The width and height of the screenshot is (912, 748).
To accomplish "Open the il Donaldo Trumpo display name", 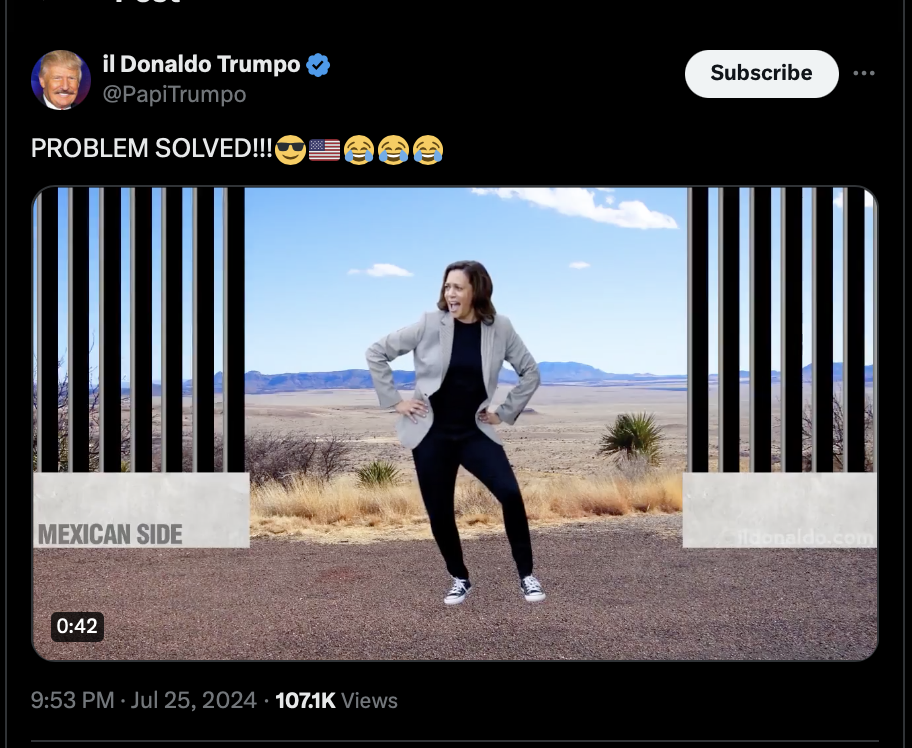I will click(201, 64).
